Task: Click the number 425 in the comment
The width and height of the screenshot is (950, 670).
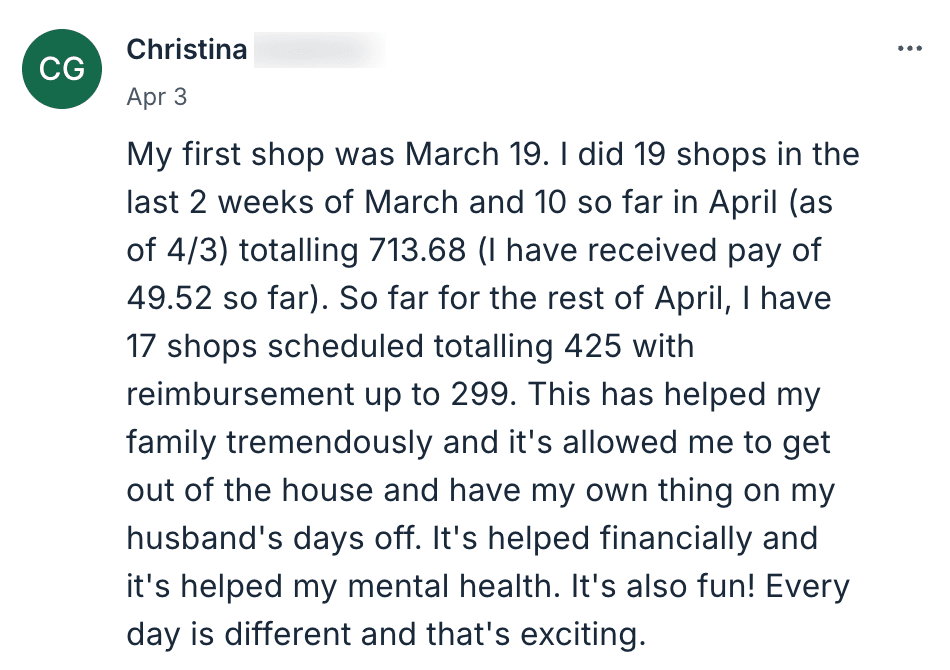Action: 593,346
